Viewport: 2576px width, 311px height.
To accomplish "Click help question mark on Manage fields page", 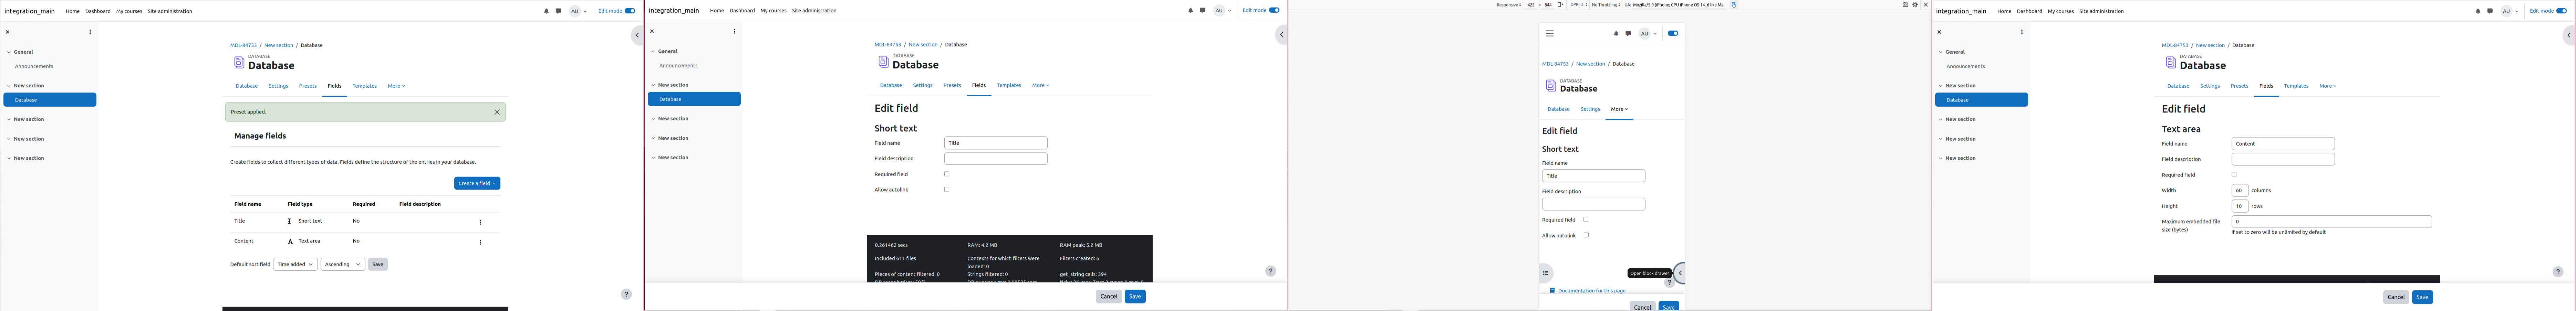I will click(x=626, y=294).
